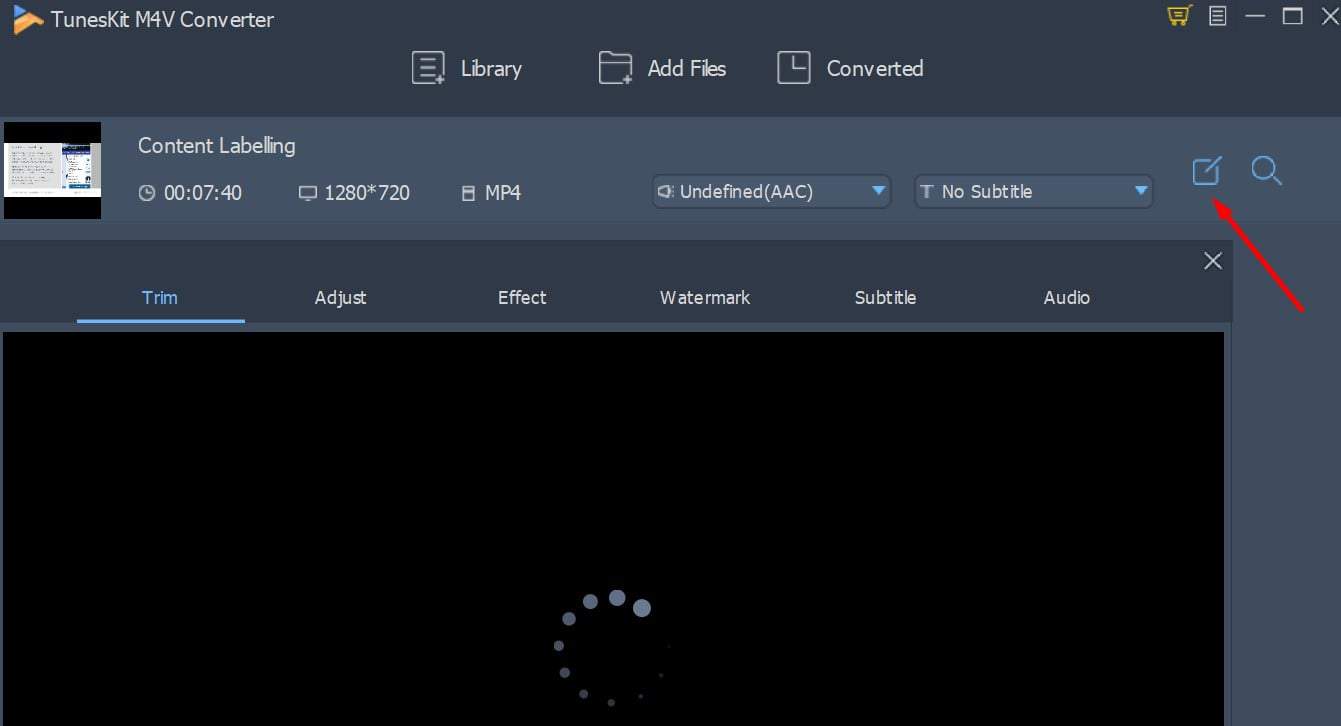Close the edit panel with X
Viewport: 1341px width, 726px height.
coord(1213,261)
